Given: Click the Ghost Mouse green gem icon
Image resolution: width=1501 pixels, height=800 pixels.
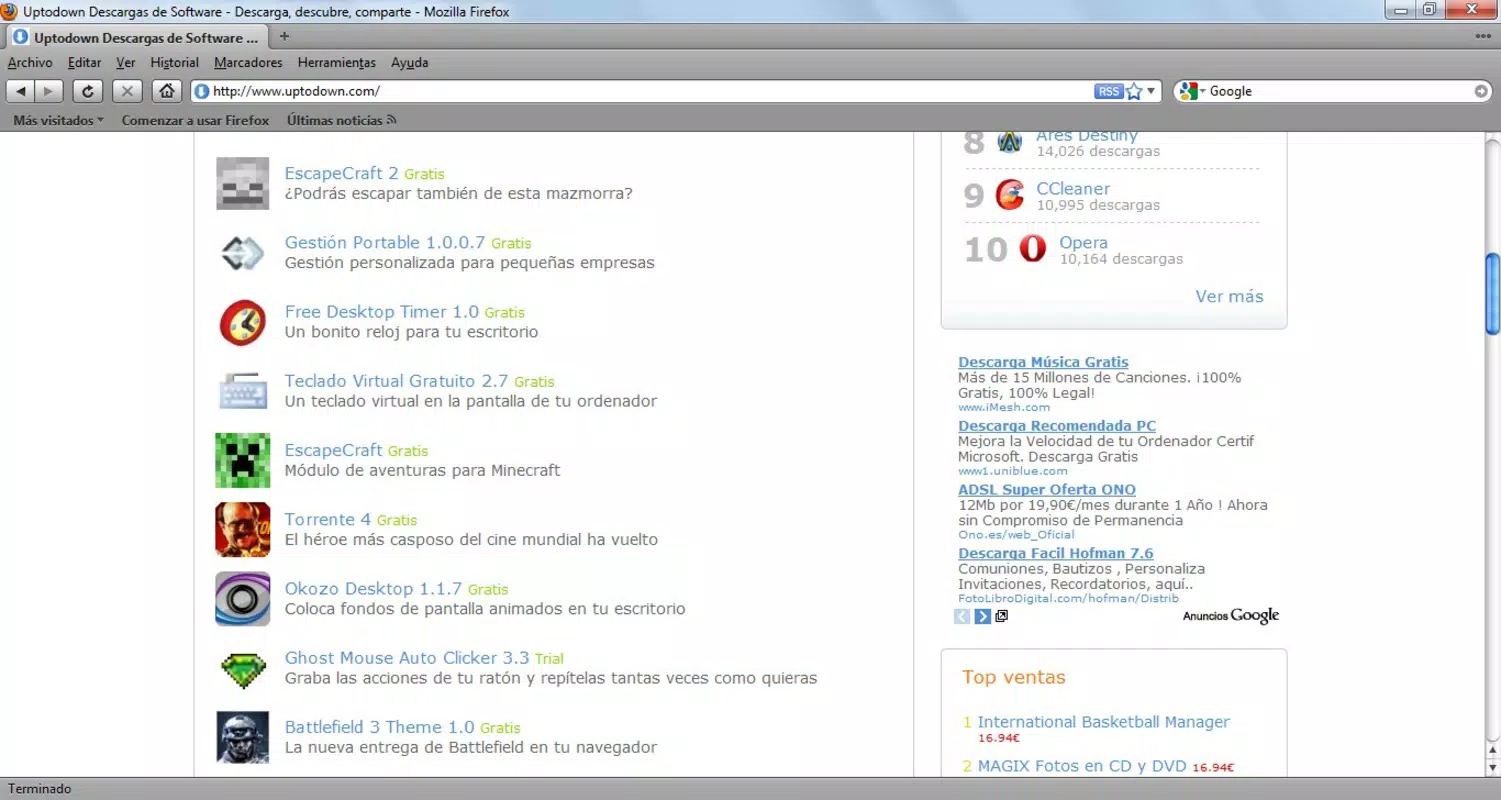Looking at the screenshot, I should pos(243,669).
